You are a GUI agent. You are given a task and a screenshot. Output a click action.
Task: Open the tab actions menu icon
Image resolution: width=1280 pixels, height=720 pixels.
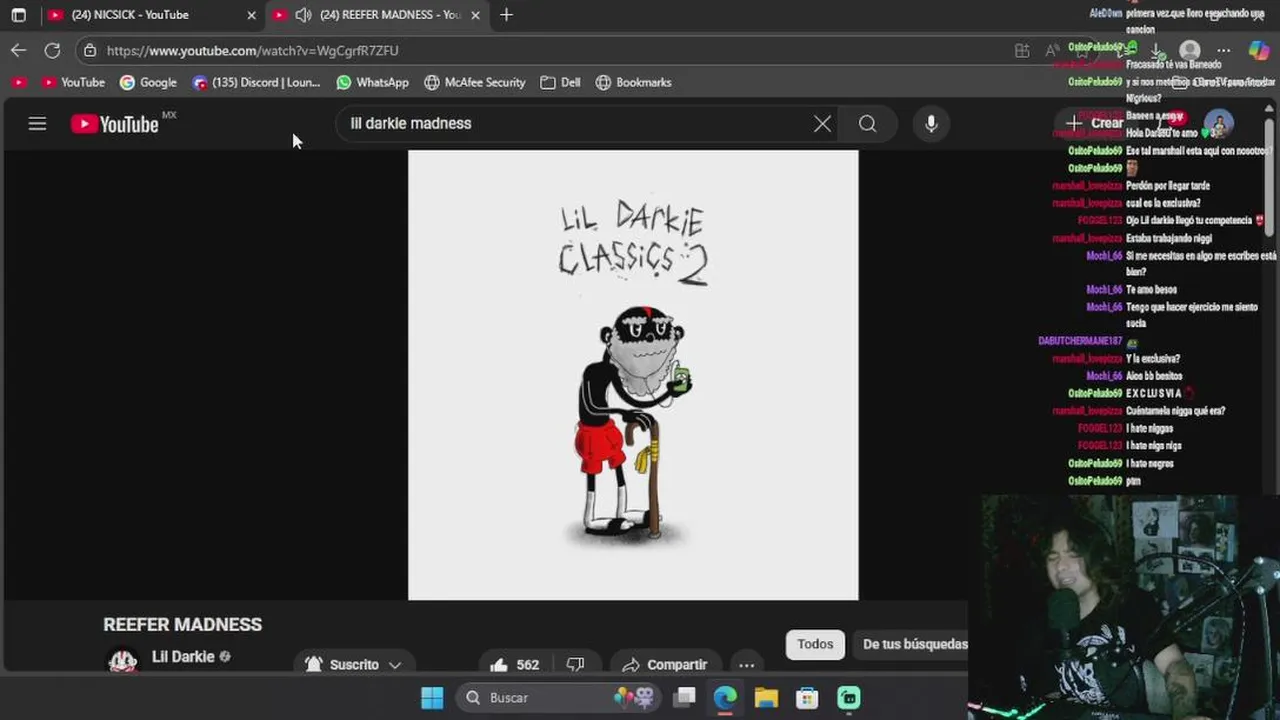click(x=18, y=15)
